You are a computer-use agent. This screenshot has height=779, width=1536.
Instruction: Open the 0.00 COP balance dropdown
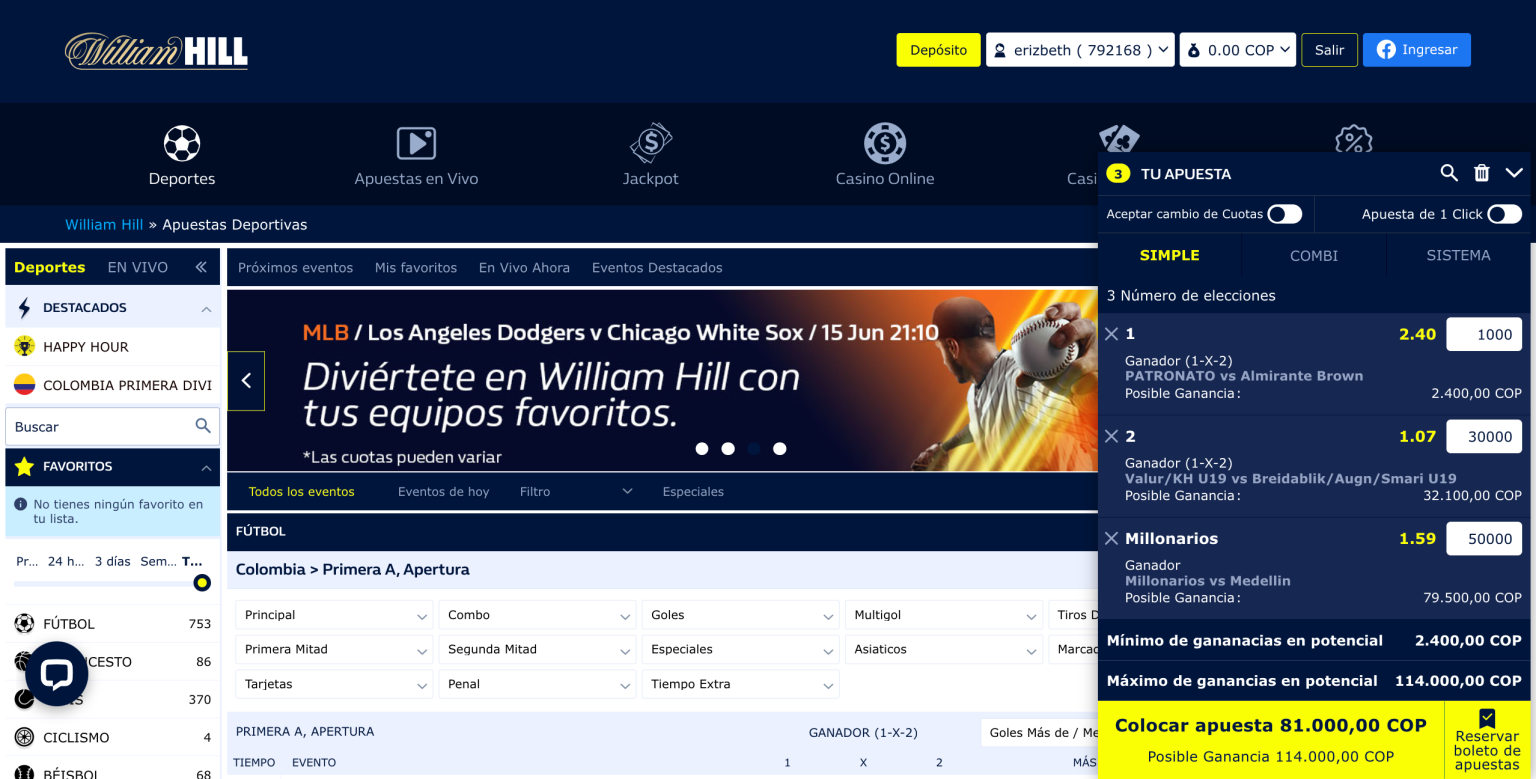(x=1238, y=50)
